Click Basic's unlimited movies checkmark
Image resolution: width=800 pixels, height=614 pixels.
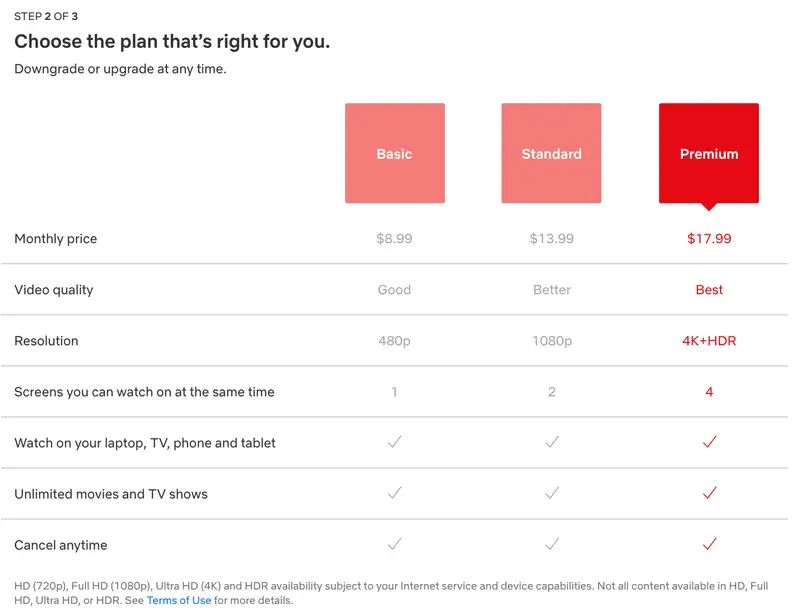click(395, 493)
